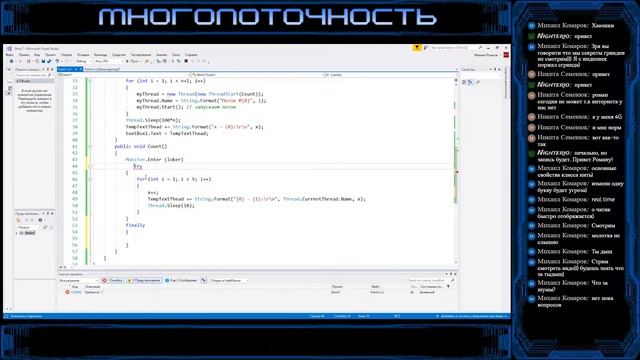640x360 pixels.
Task: Open the Правка menu
Action: click(x=24, y=55)
